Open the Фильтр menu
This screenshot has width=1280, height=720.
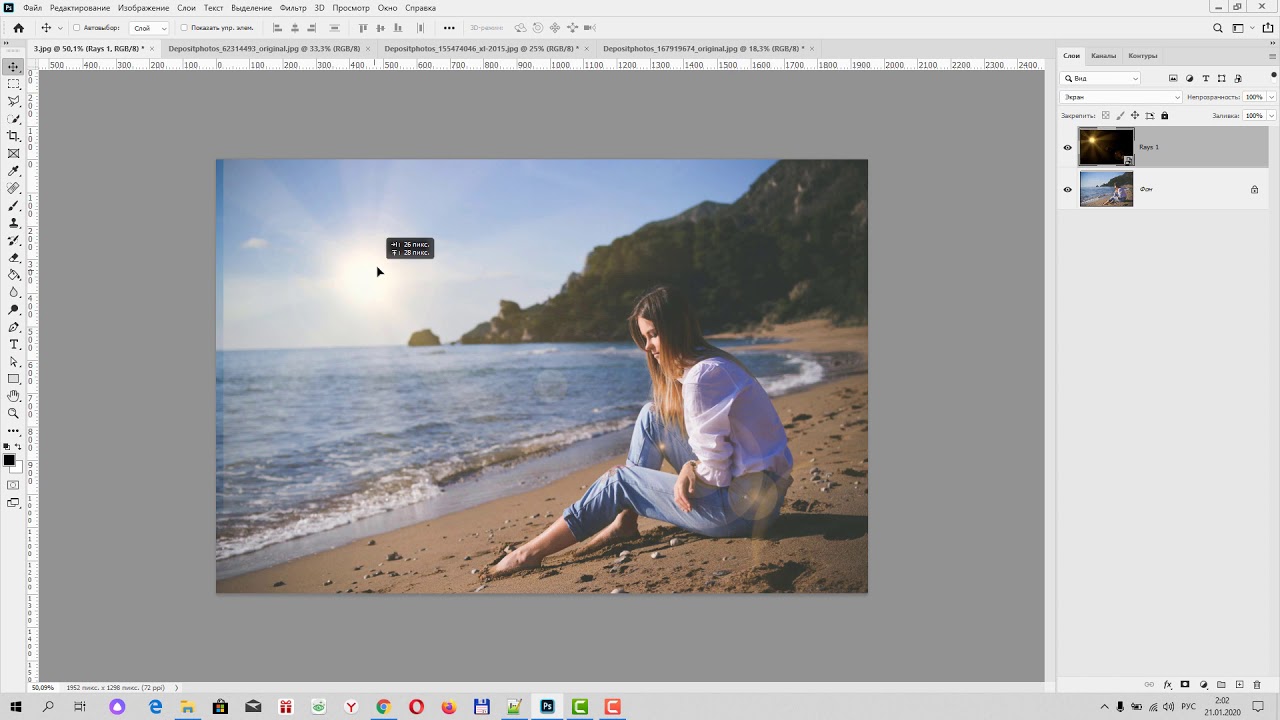pyautogui.click(x=293, y=7)
